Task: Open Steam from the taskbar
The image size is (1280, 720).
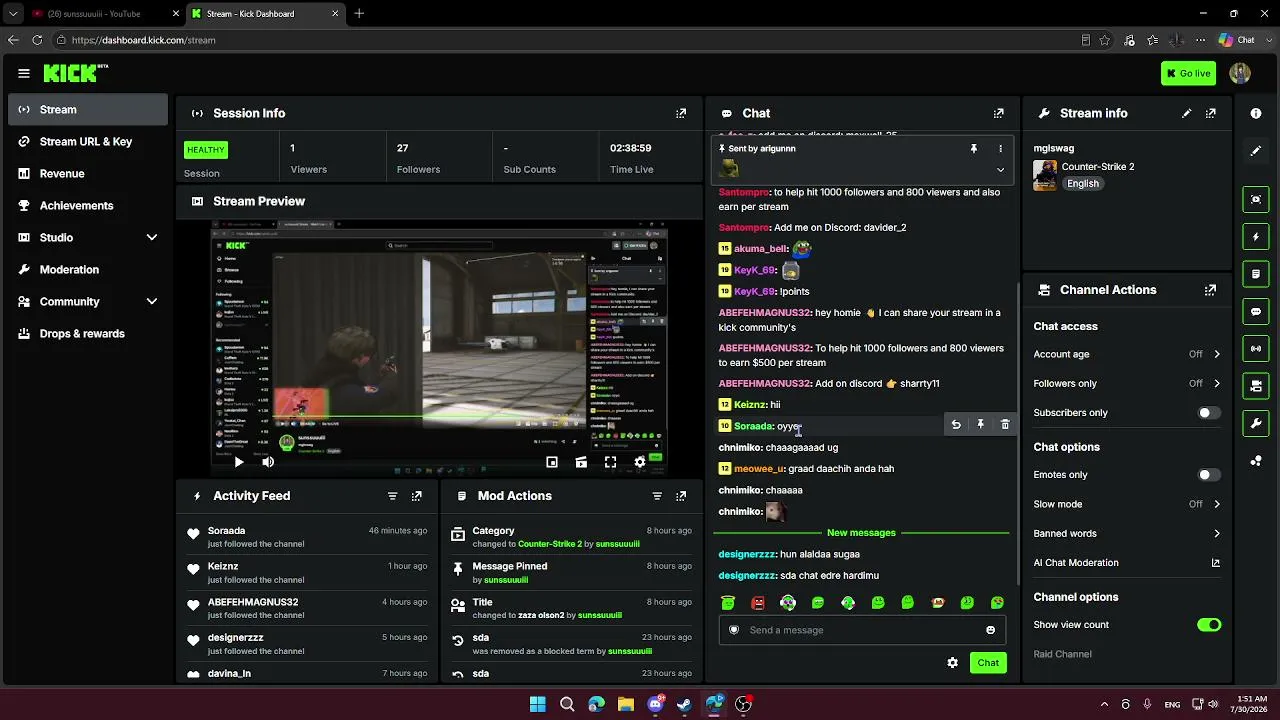Action: 684,704
